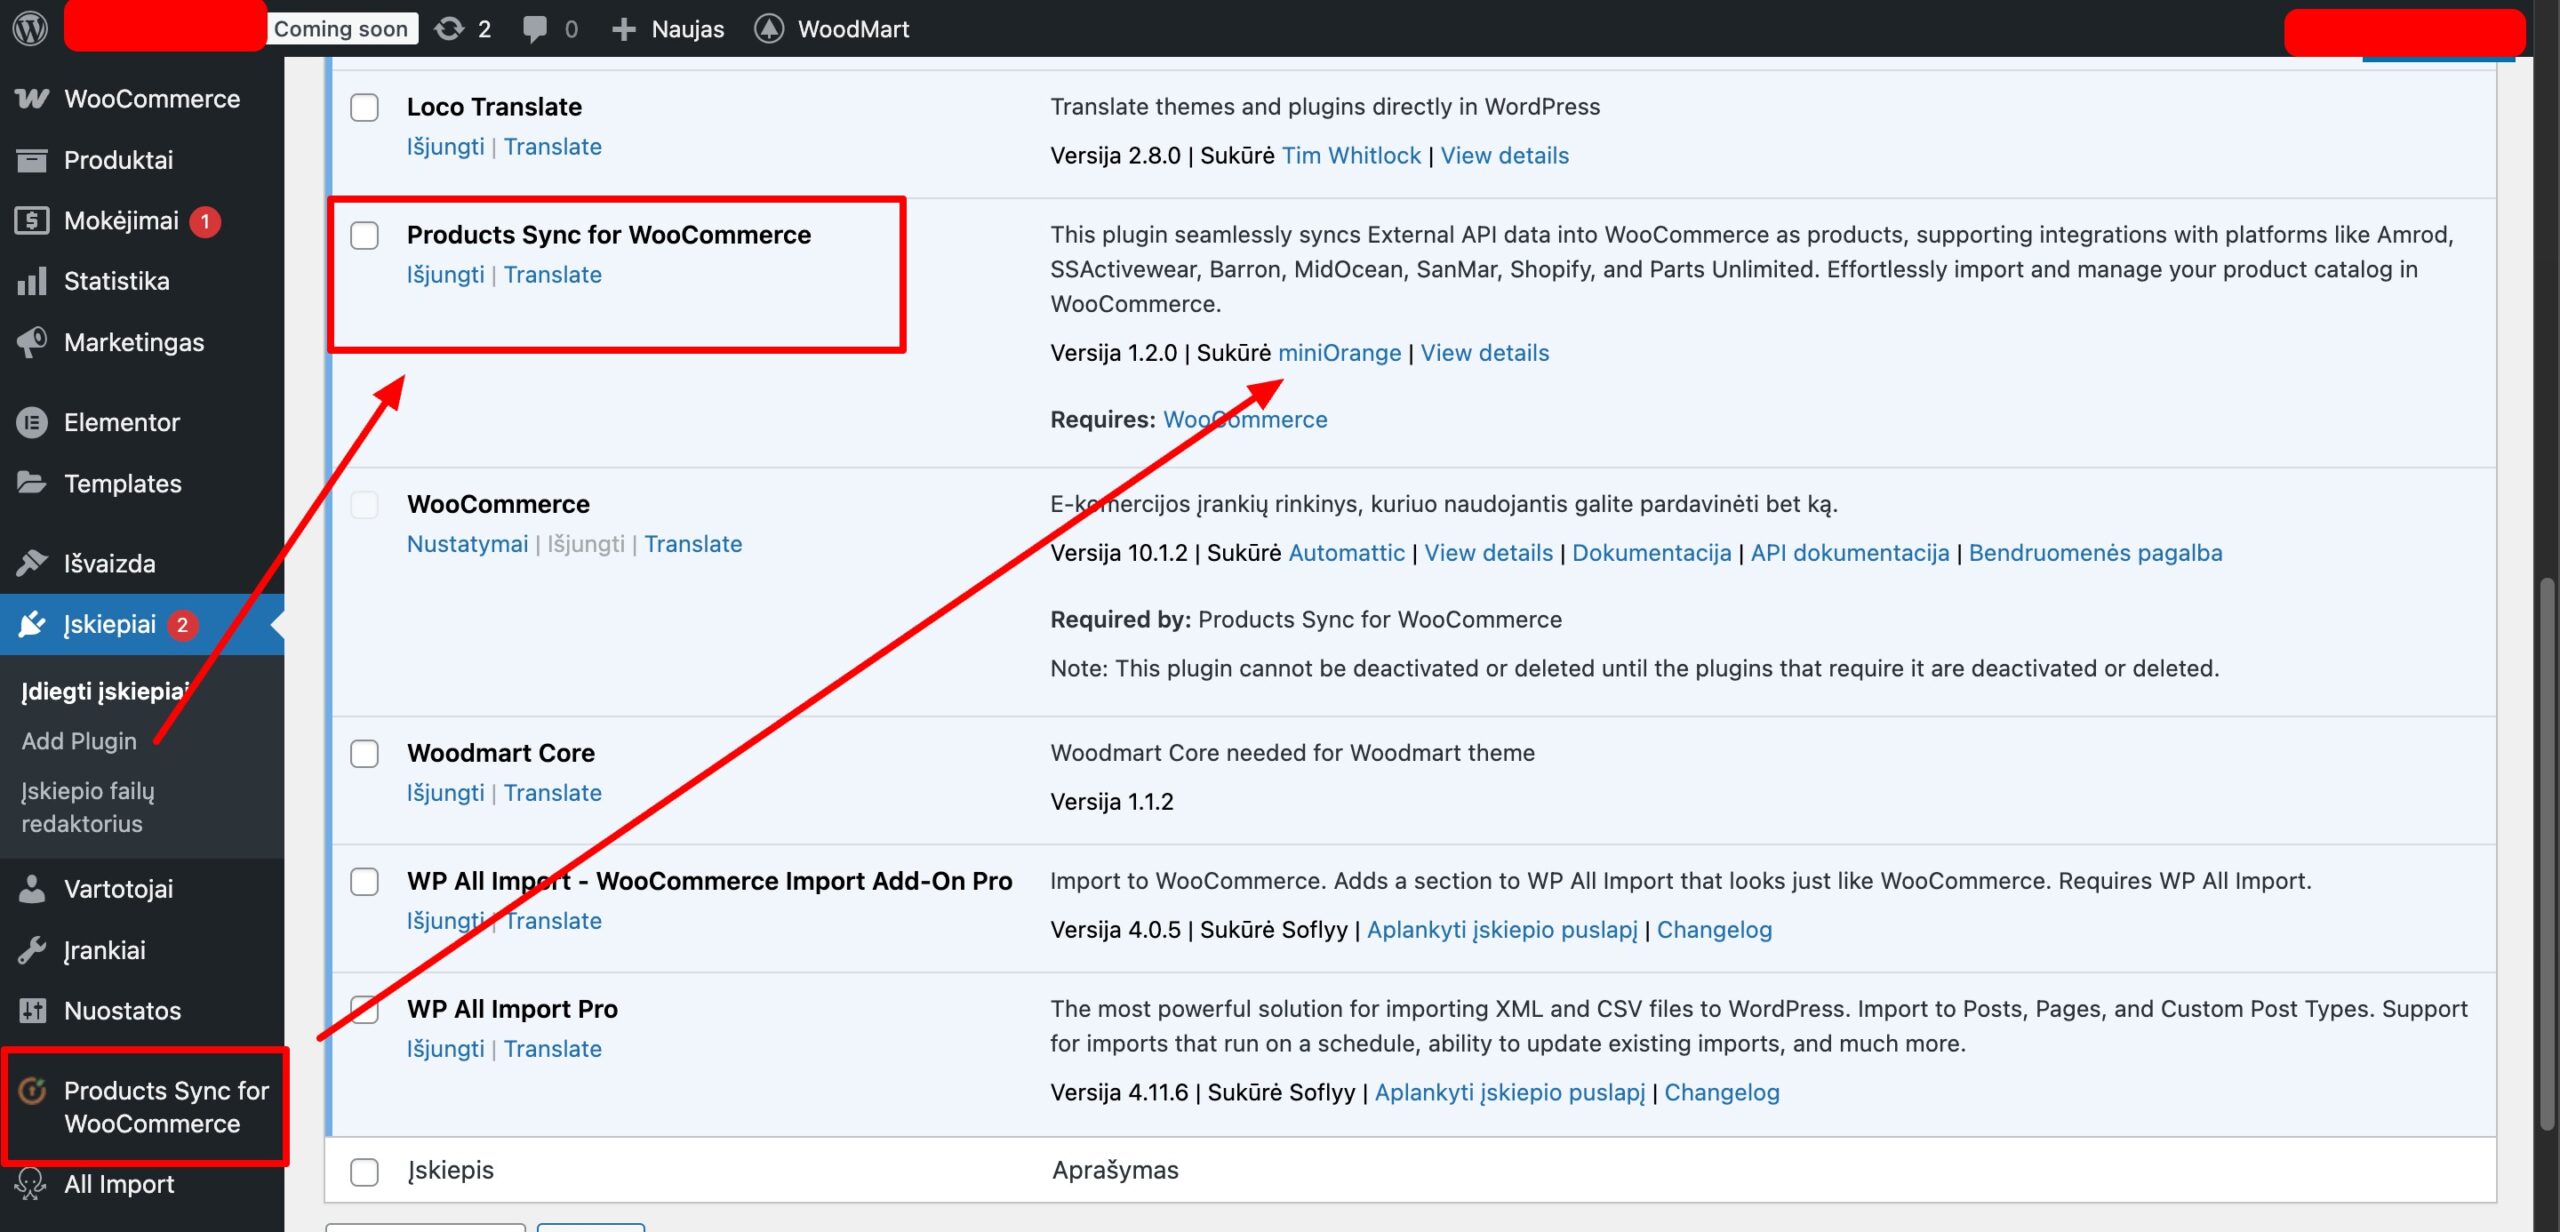Open the miniOrange author link
The height and width of the screenshot is (1232, 2560).
[x=1339, y=353]
